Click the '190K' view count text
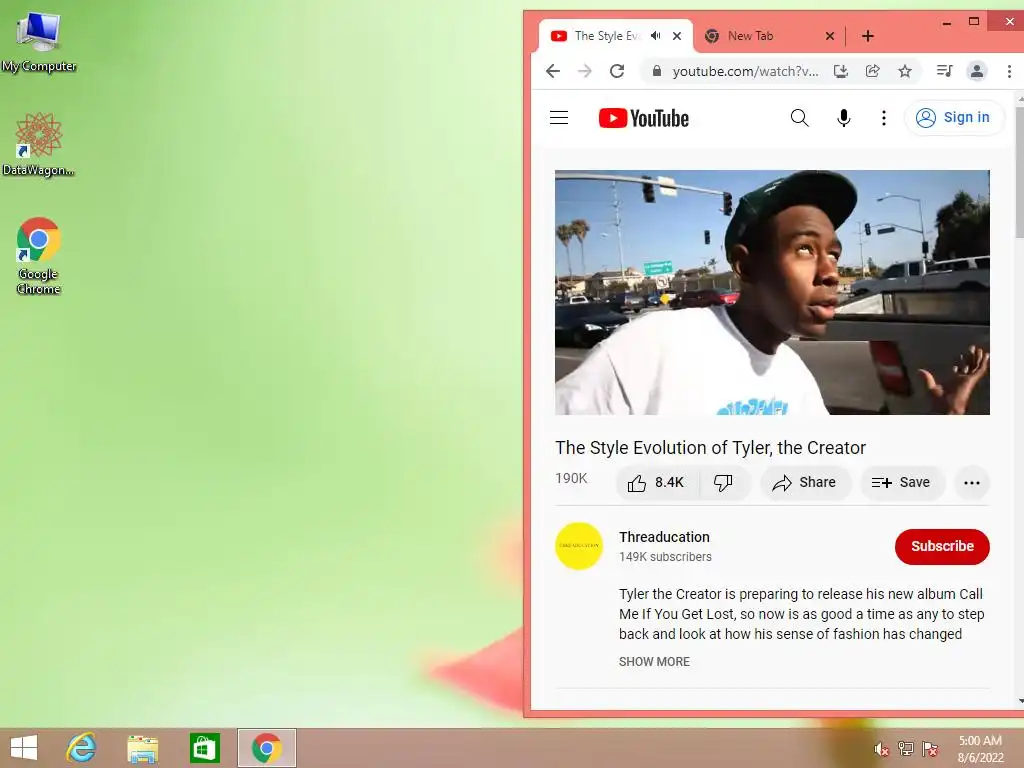The image size is (1024, 768). [571, 478]
